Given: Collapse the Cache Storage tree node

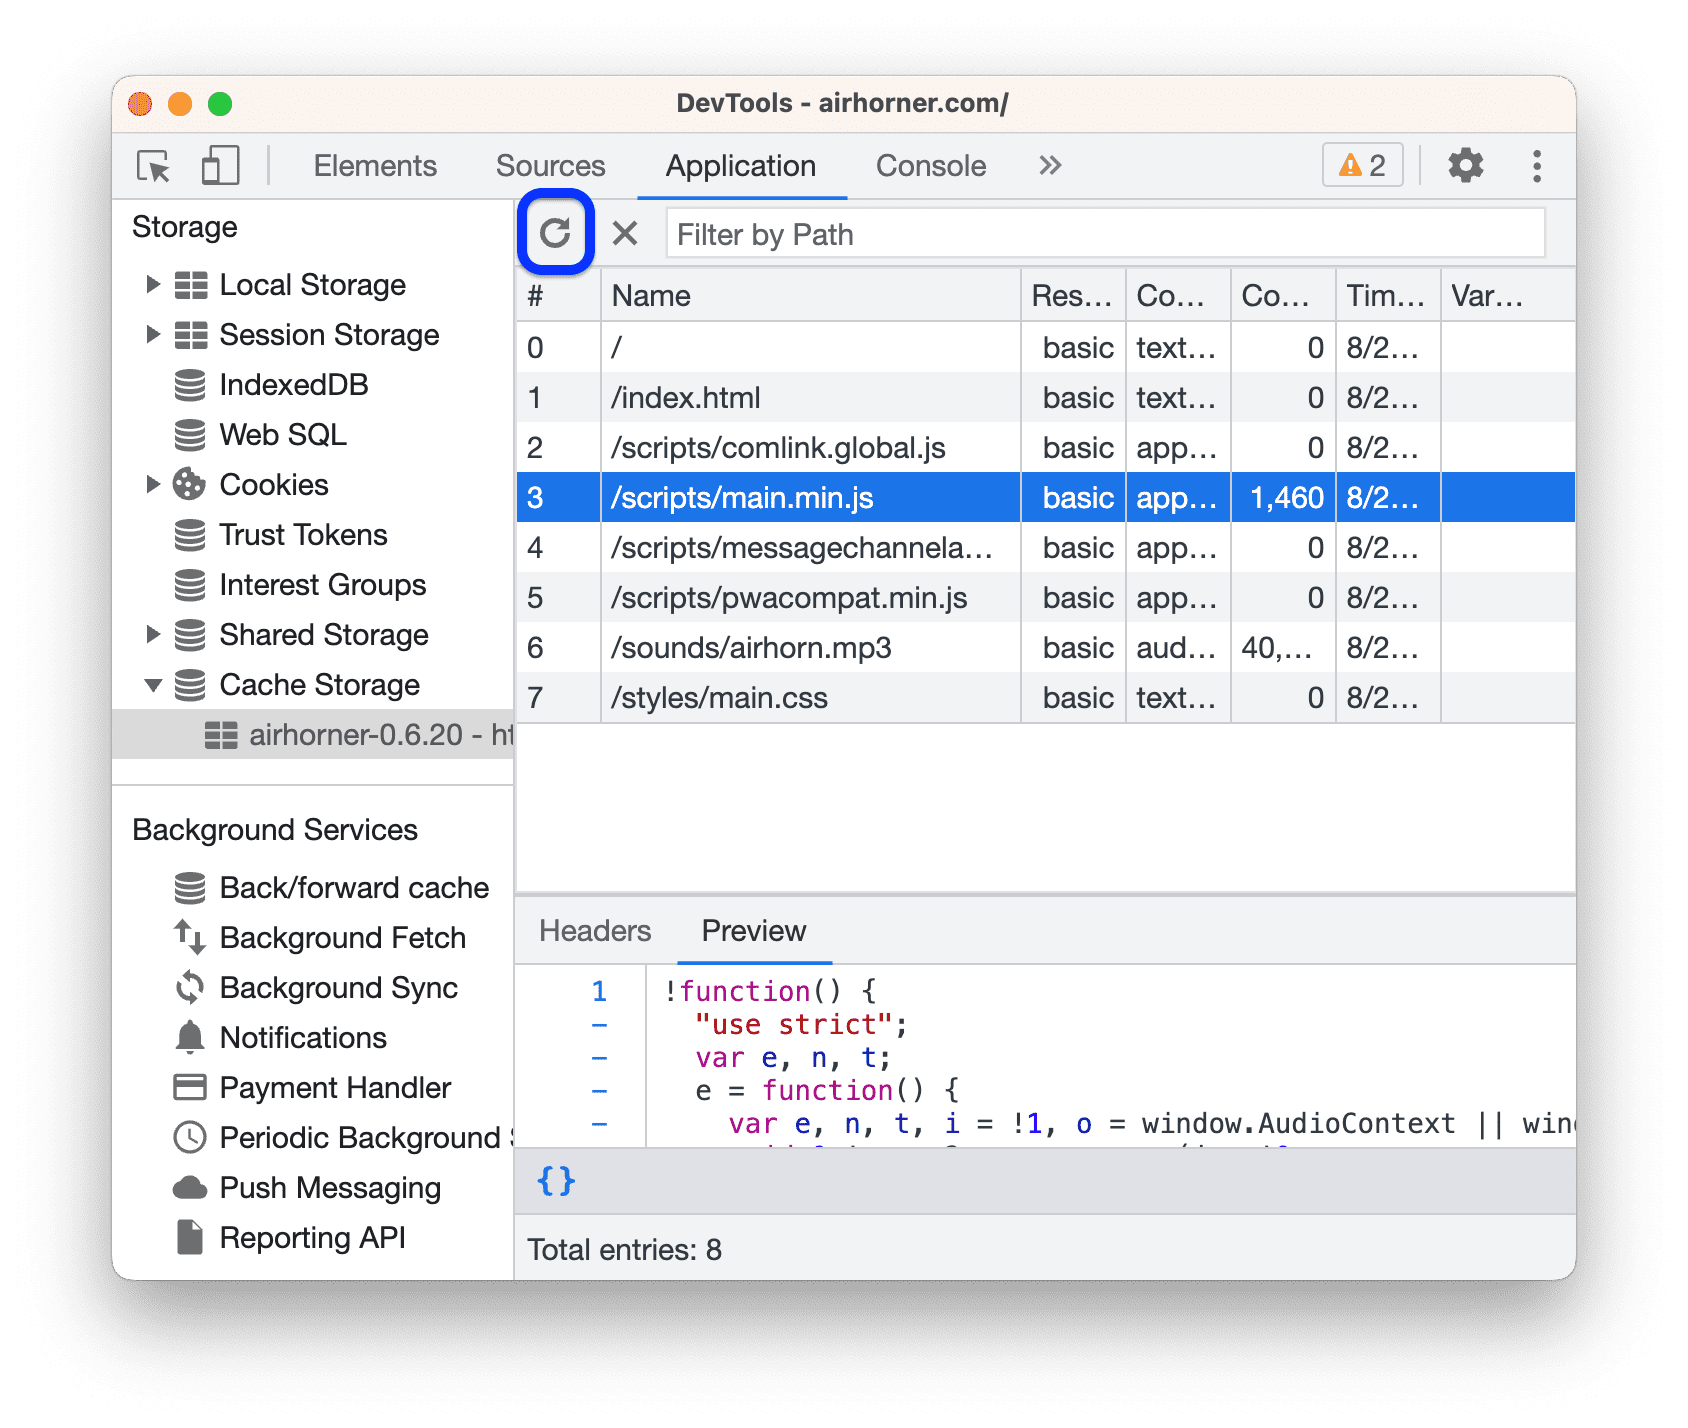Looking at the screenshot, I should point(153,685).
